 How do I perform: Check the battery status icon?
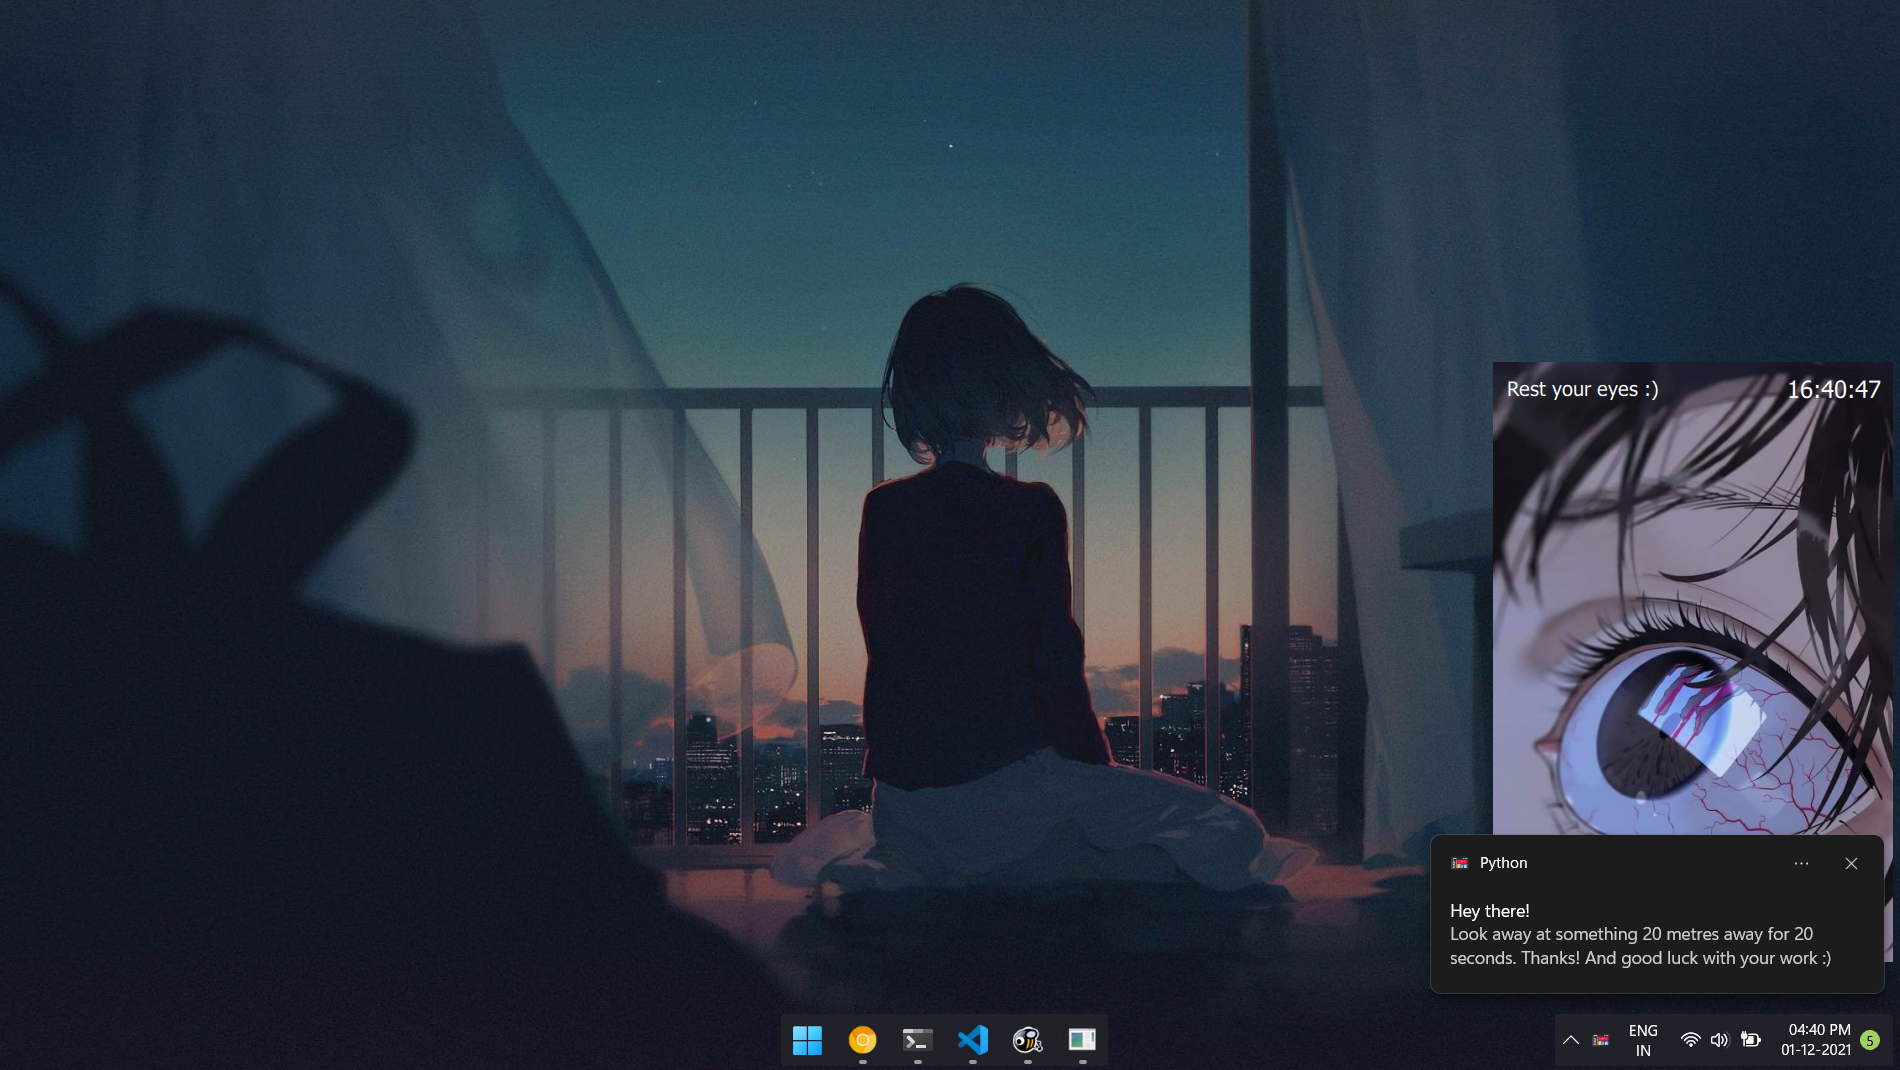click(x=1751, y=1040)
